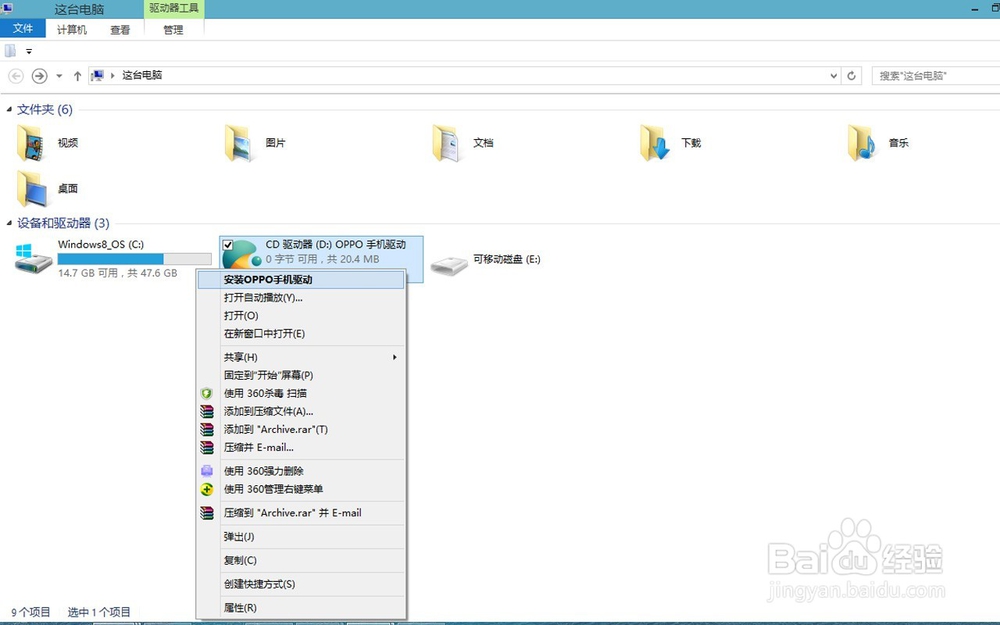Choose 属性(R) from context menu

pos(301,607)
